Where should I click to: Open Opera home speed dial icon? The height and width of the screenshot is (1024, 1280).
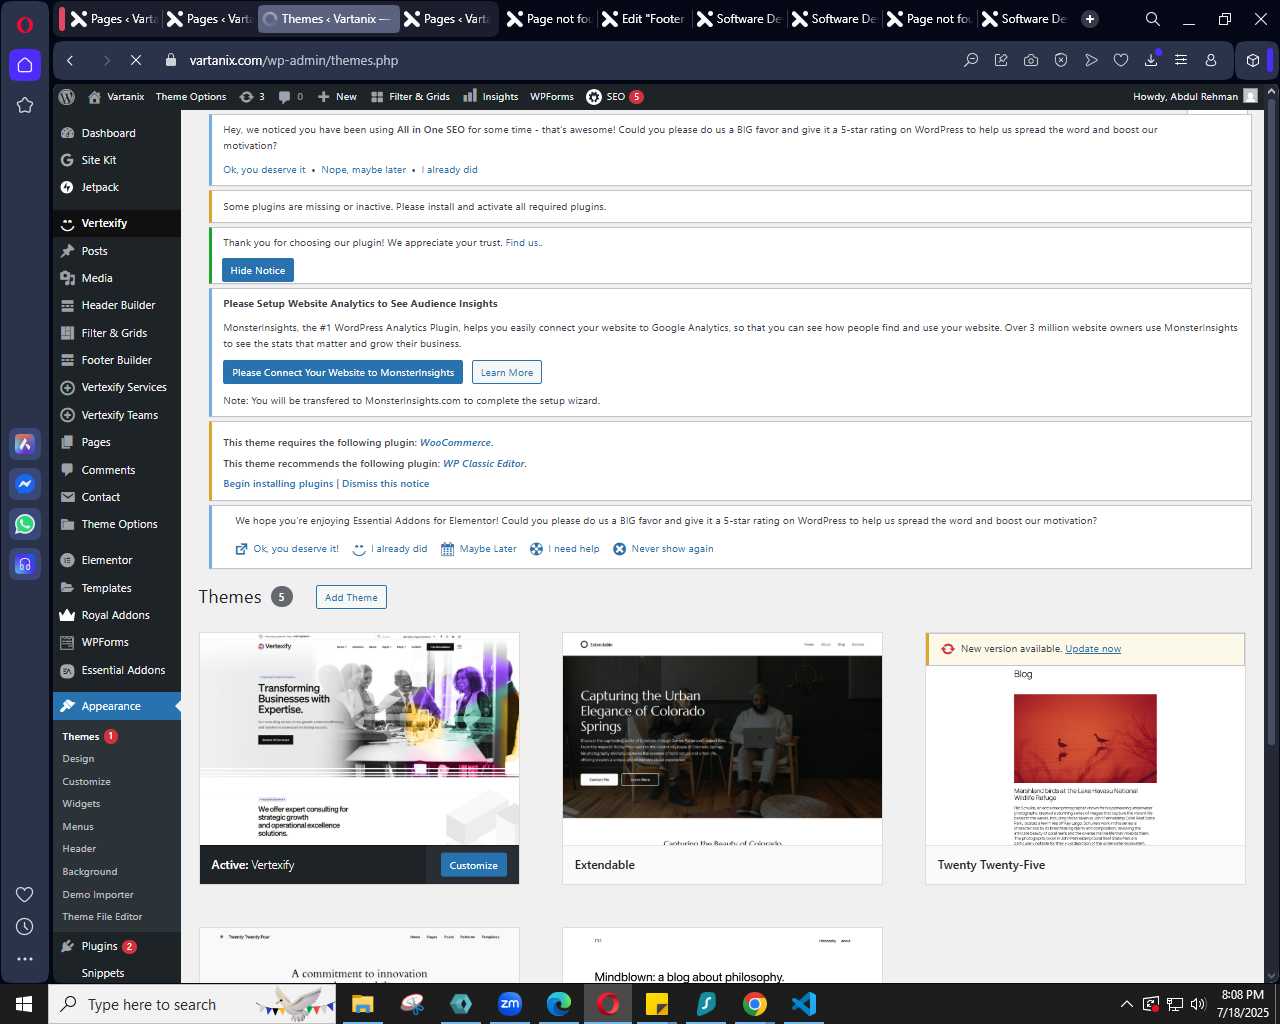[x=25, y=65]
